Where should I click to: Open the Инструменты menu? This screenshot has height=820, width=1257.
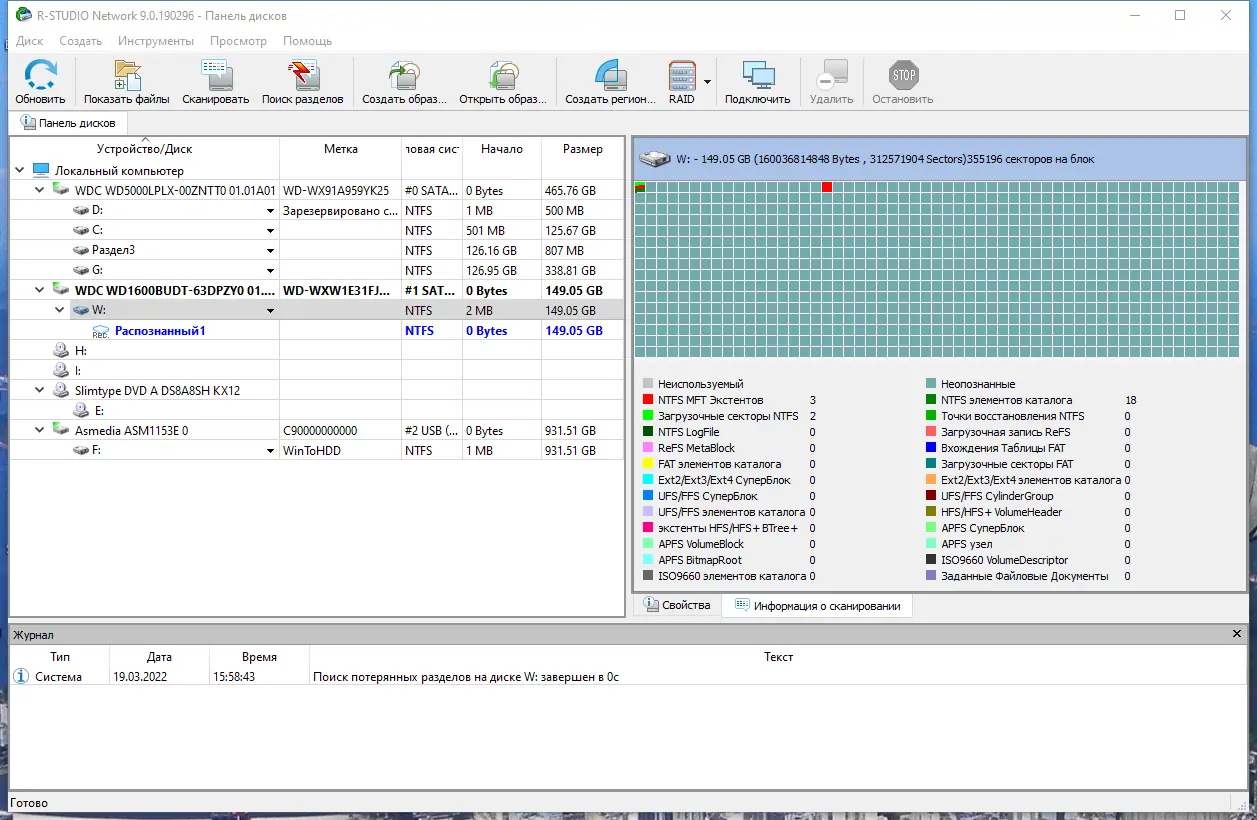(156, 41)
